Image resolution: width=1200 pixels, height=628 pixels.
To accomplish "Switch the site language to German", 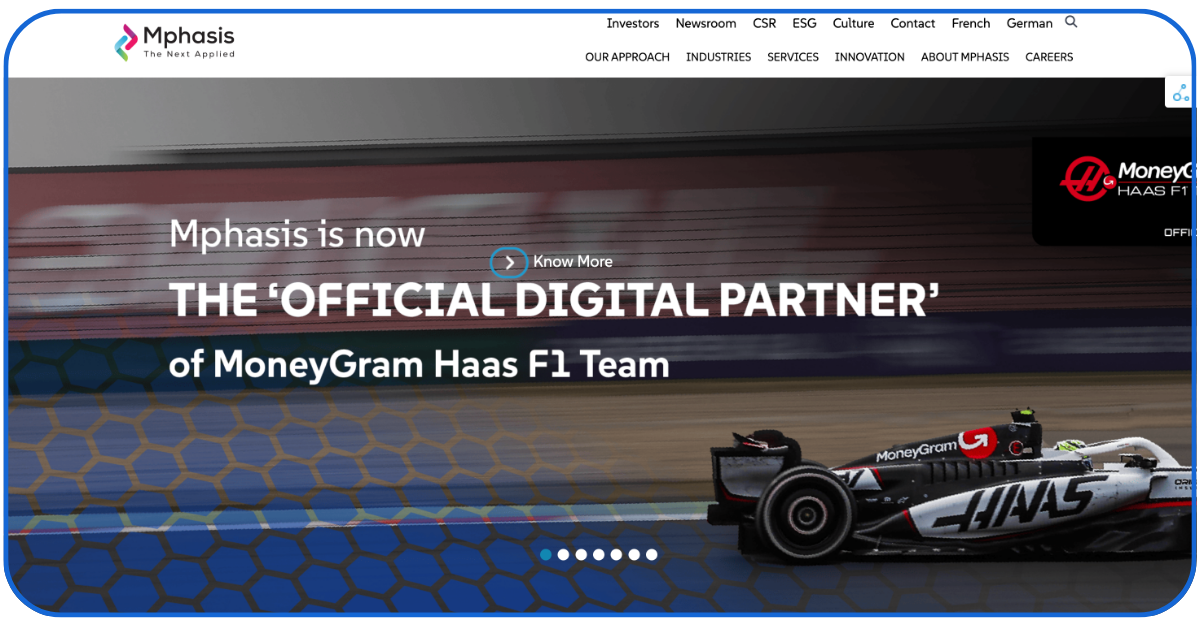I will pos(1029,23).
